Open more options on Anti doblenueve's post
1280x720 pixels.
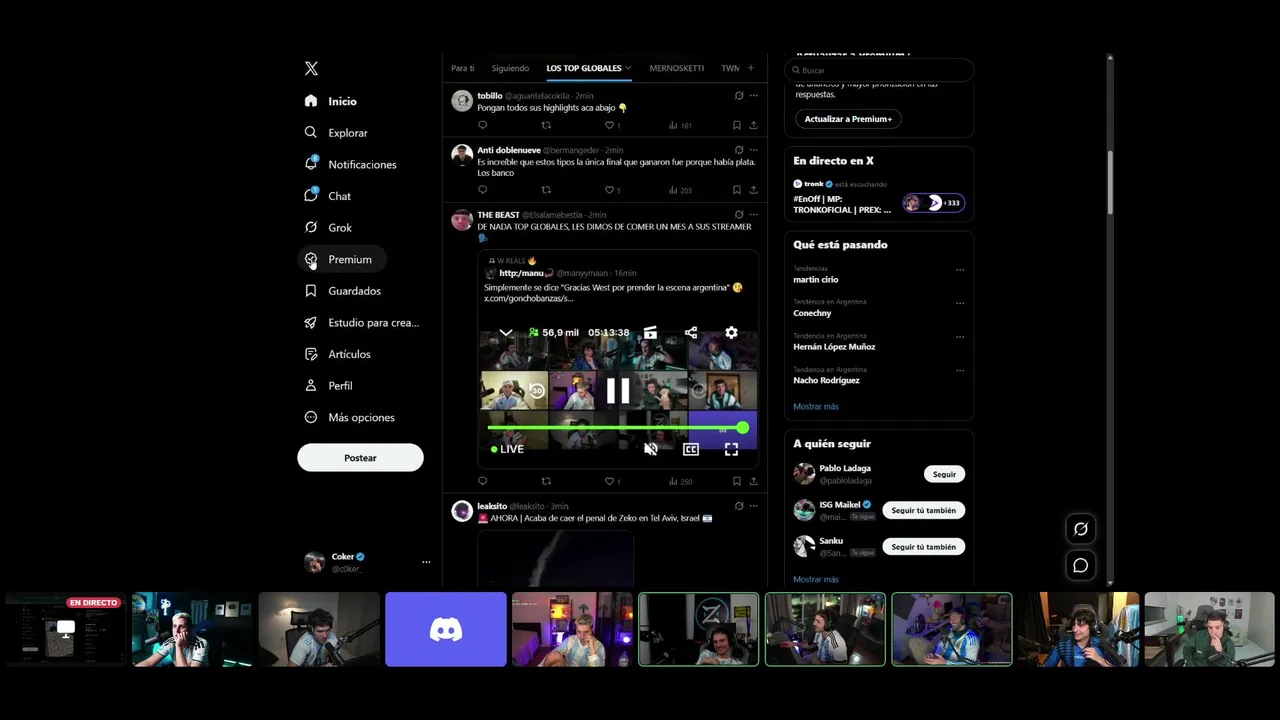(754, 150)
